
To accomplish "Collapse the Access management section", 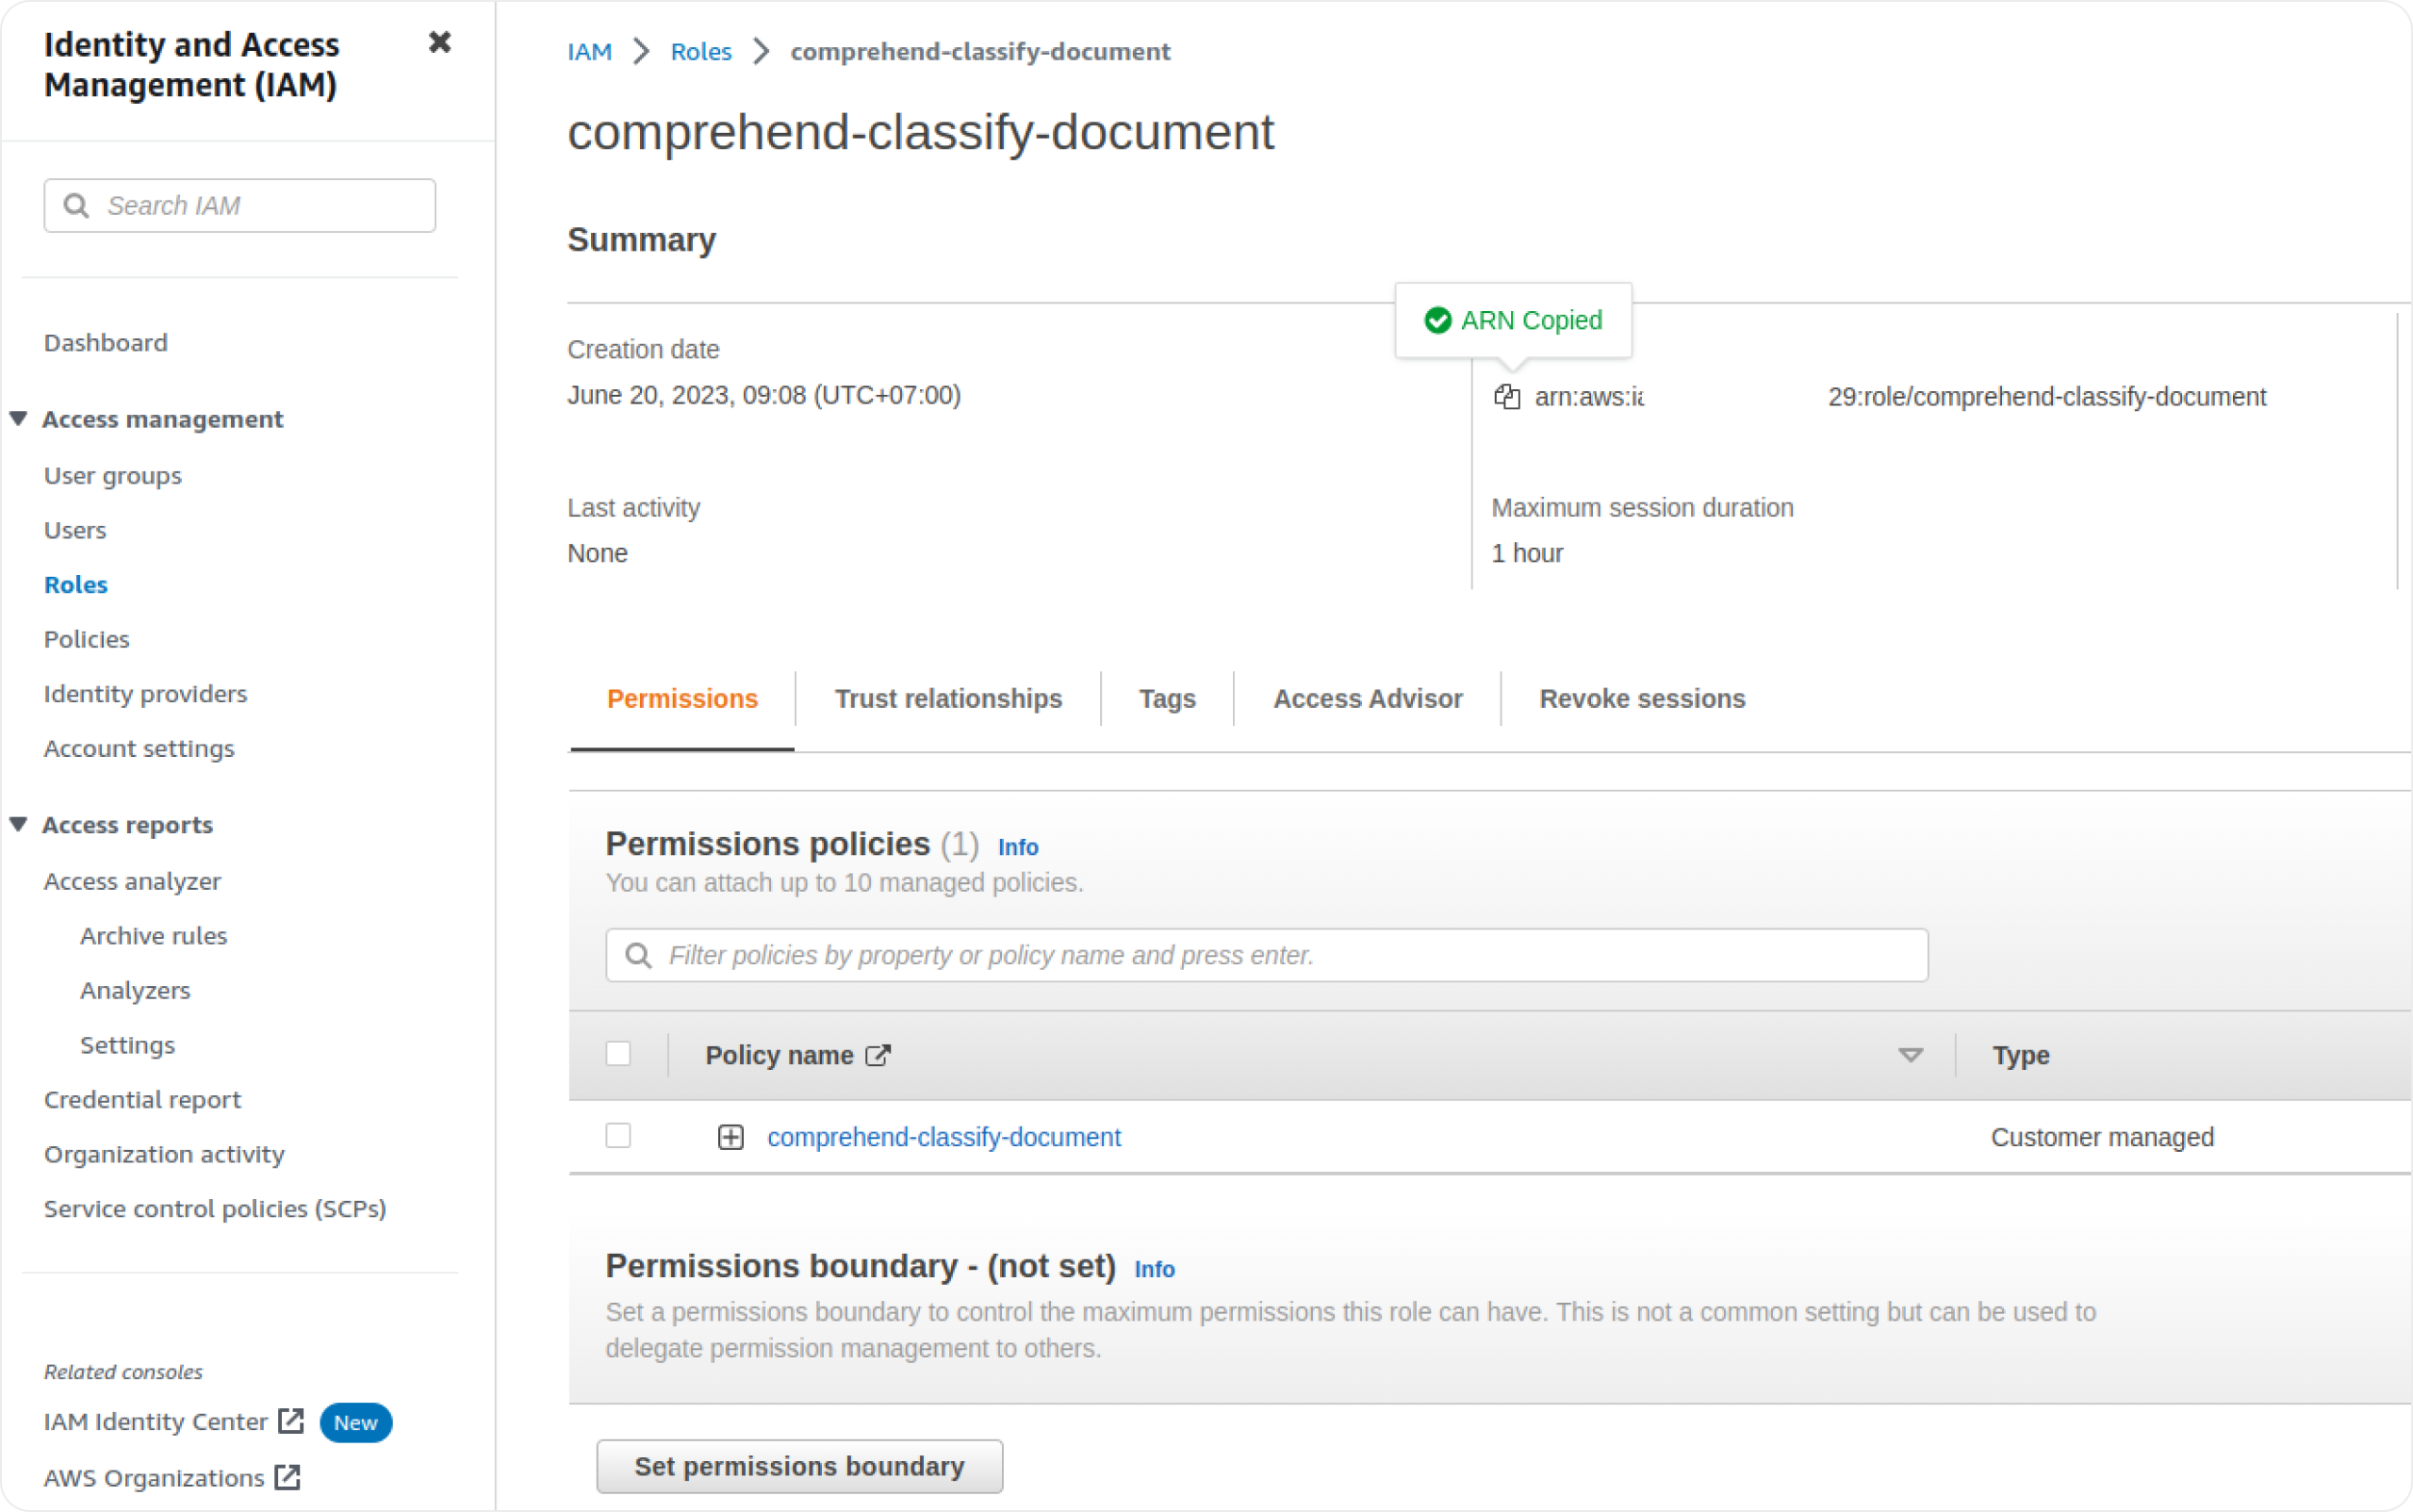I will [19, 419].
